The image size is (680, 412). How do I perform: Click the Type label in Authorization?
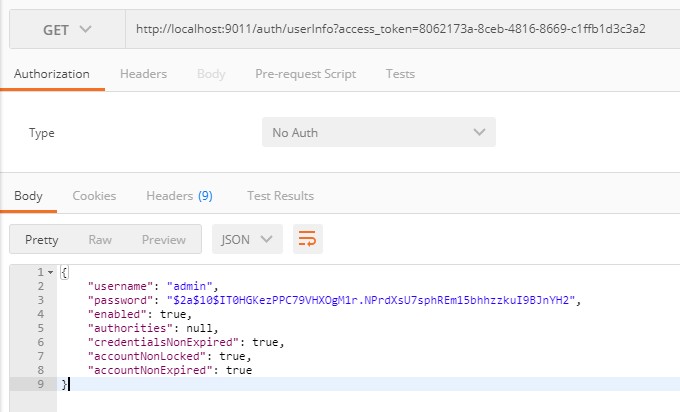(42, 133)
